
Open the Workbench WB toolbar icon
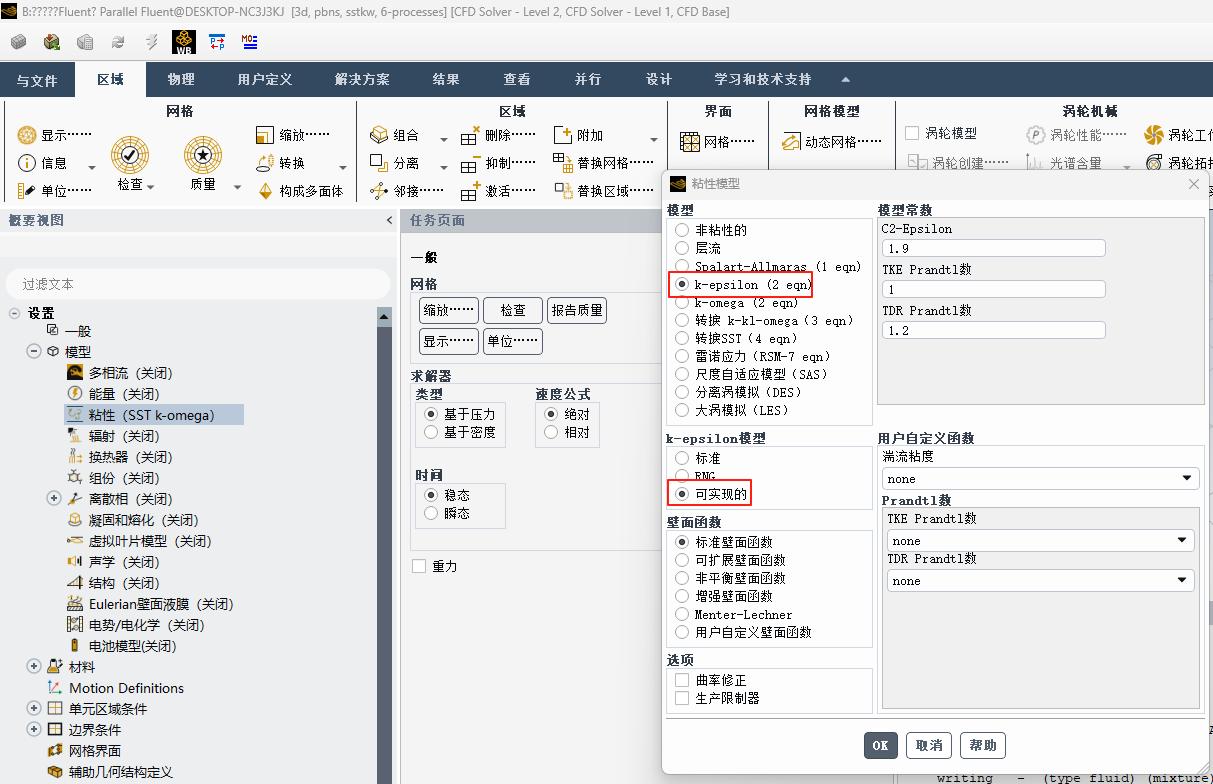[x=184, y=42]
